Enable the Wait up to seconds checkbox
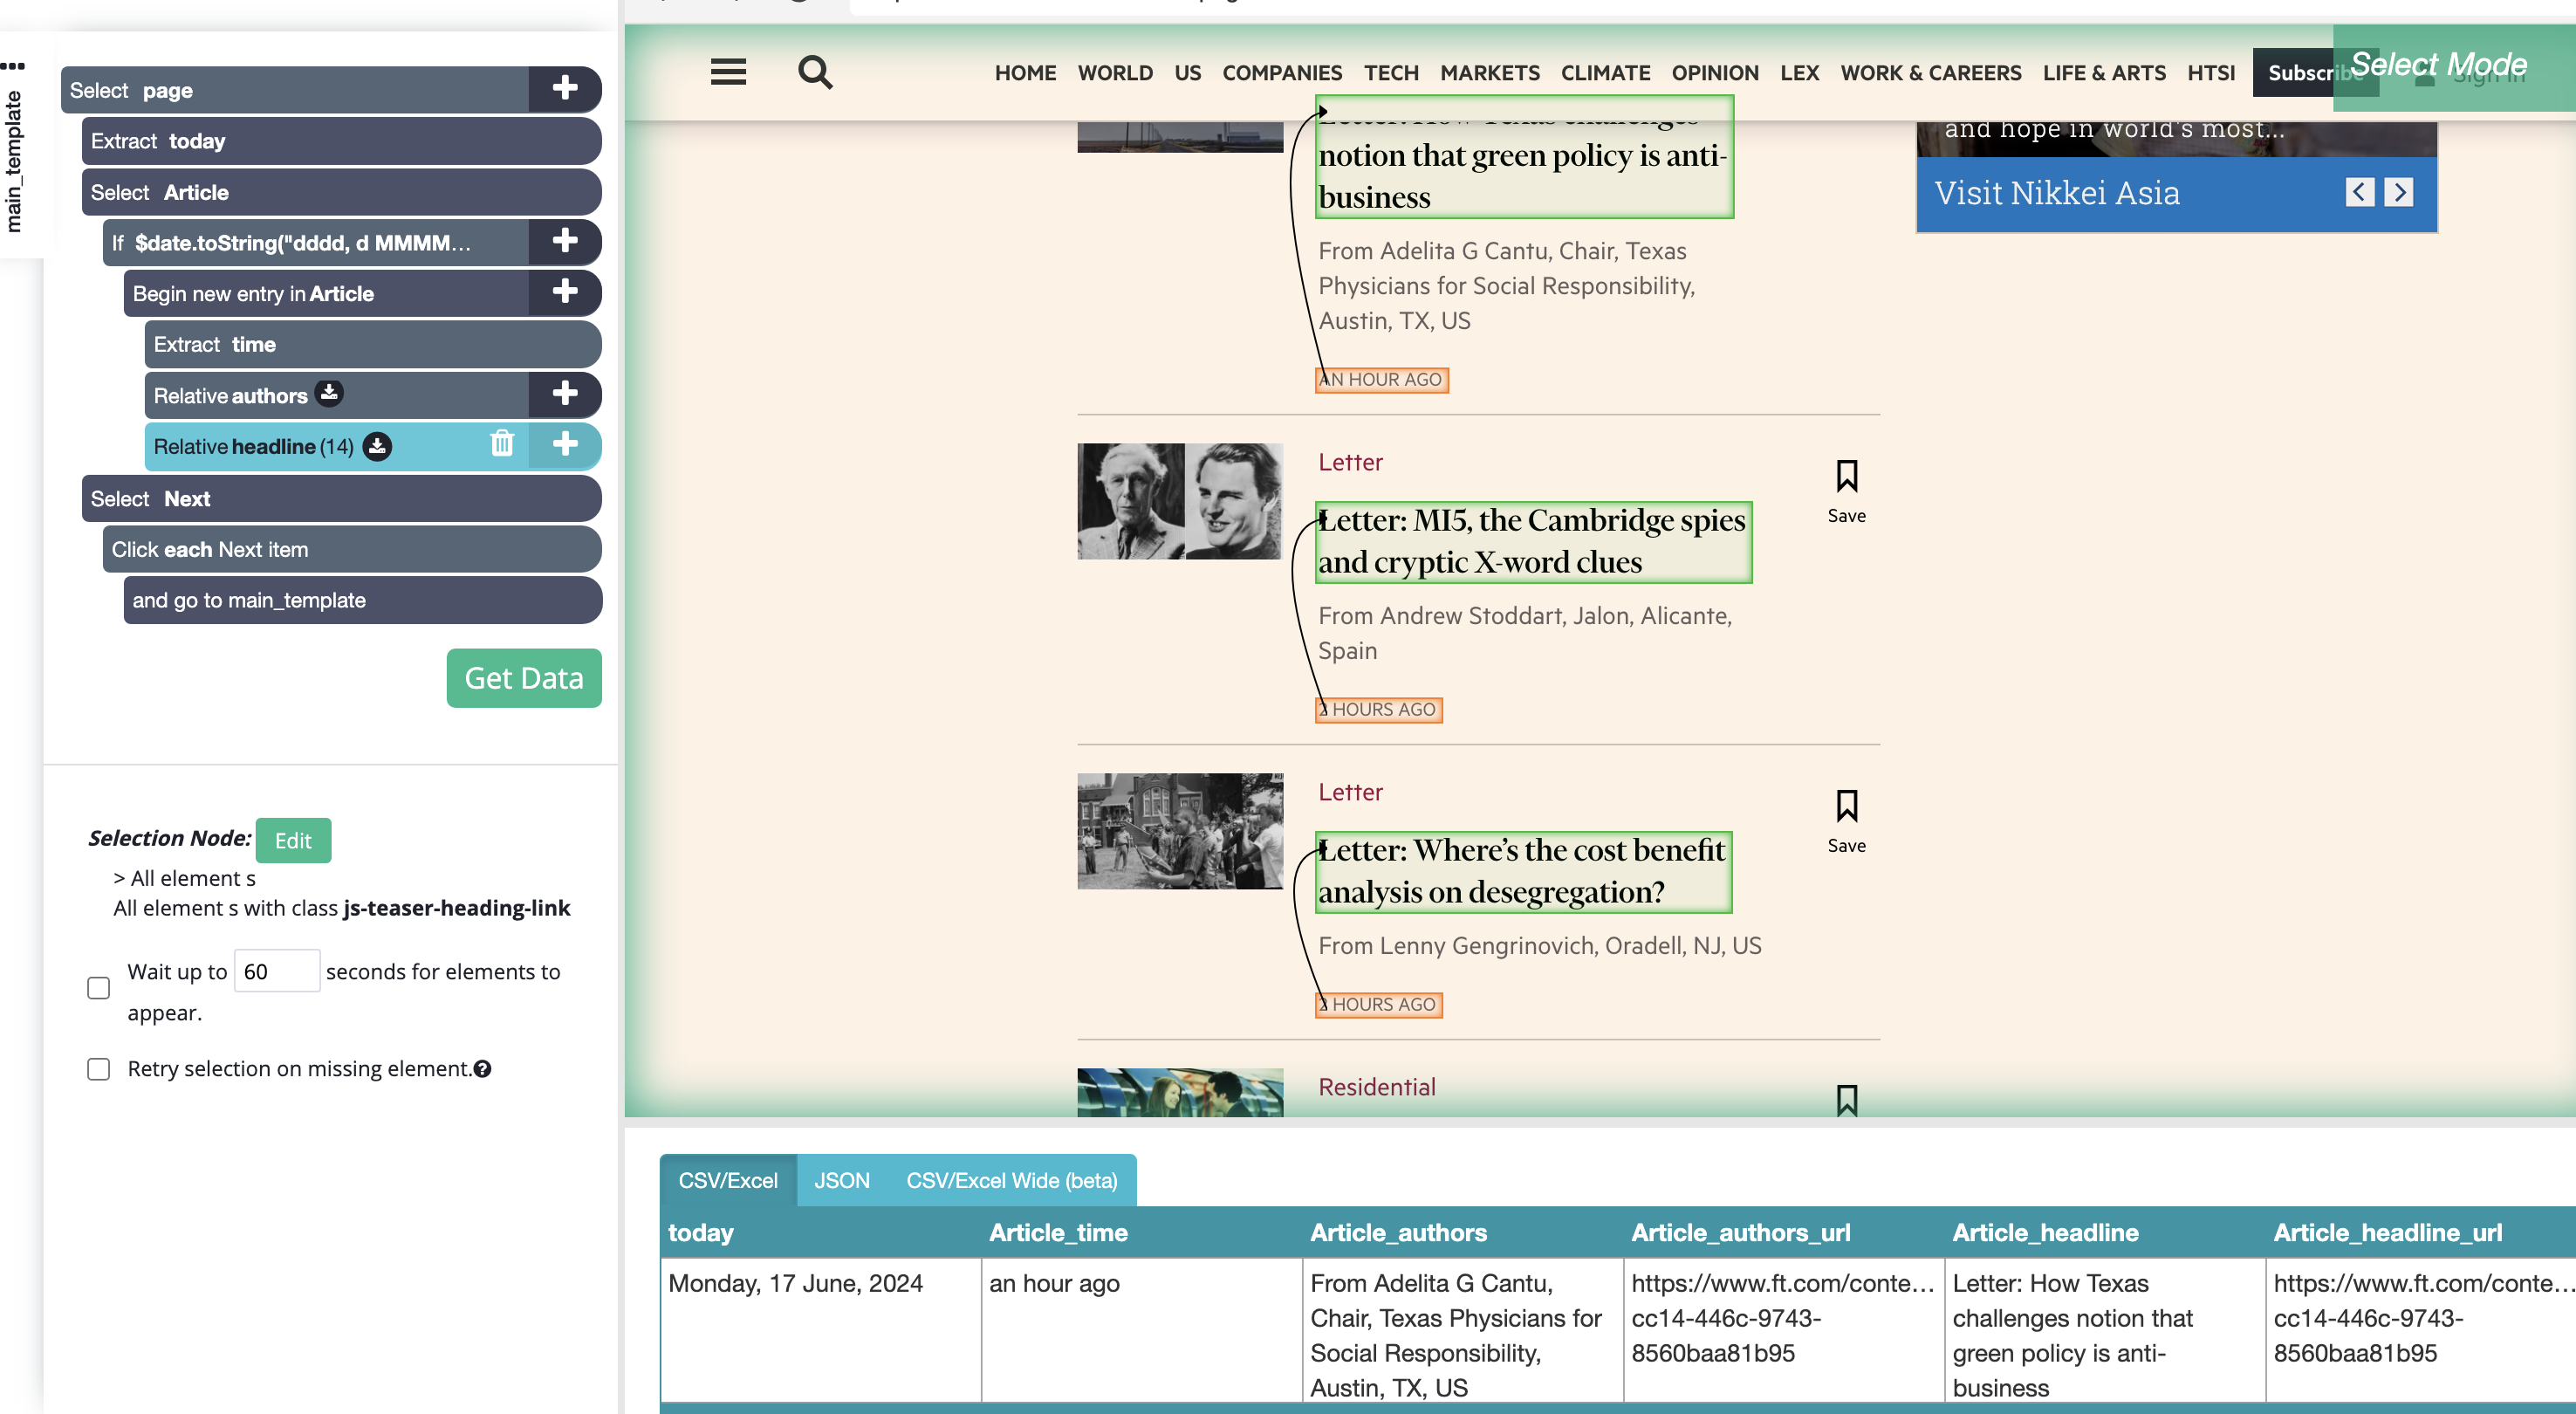Screen dimensions: 2576x1414 click(x=98, y=988)
